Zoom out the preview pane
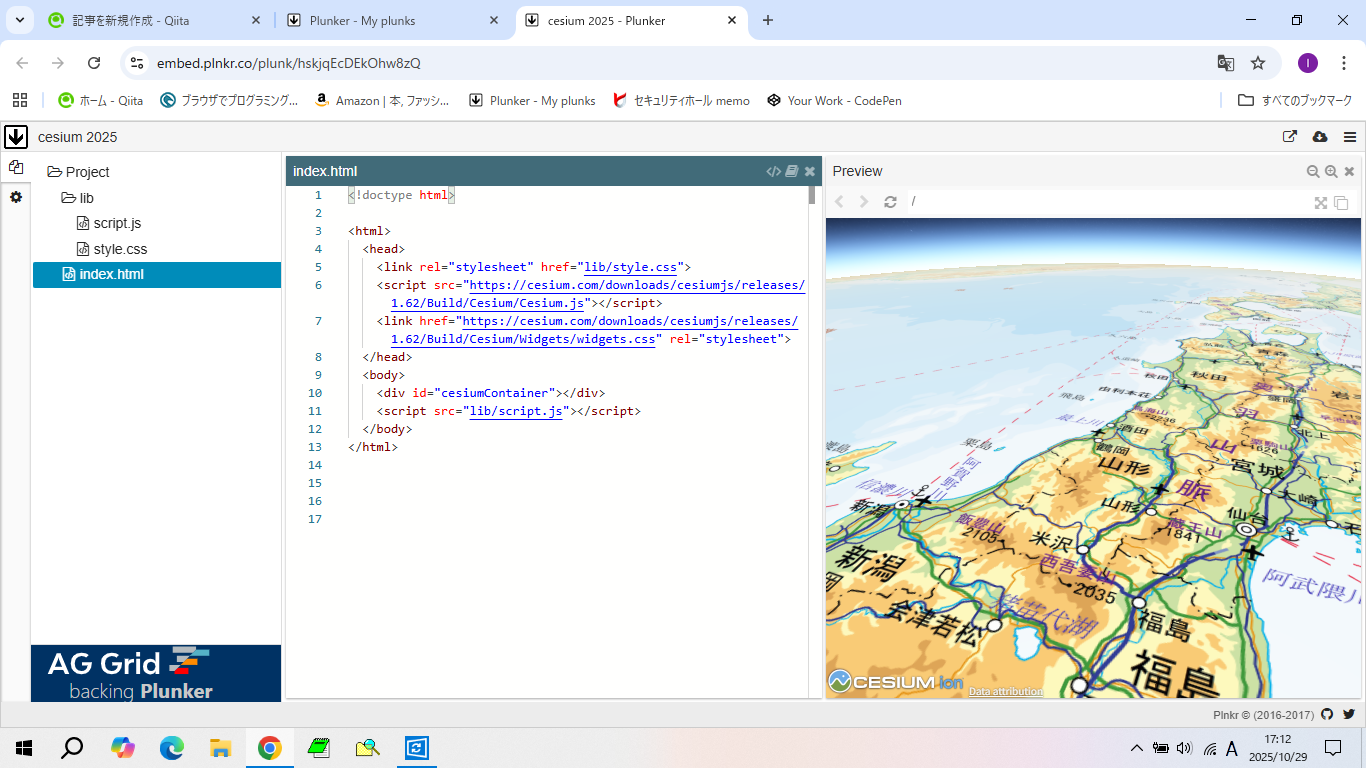This screenshot has width=1366, height=768. click(1313, 171)
